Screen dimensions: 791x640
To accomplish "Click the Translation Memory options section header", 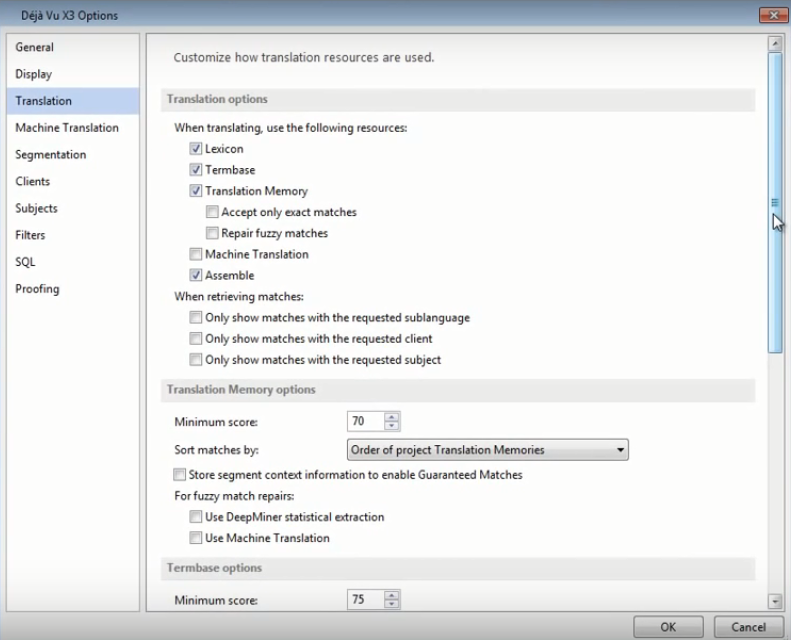I will tap(458, 390).
